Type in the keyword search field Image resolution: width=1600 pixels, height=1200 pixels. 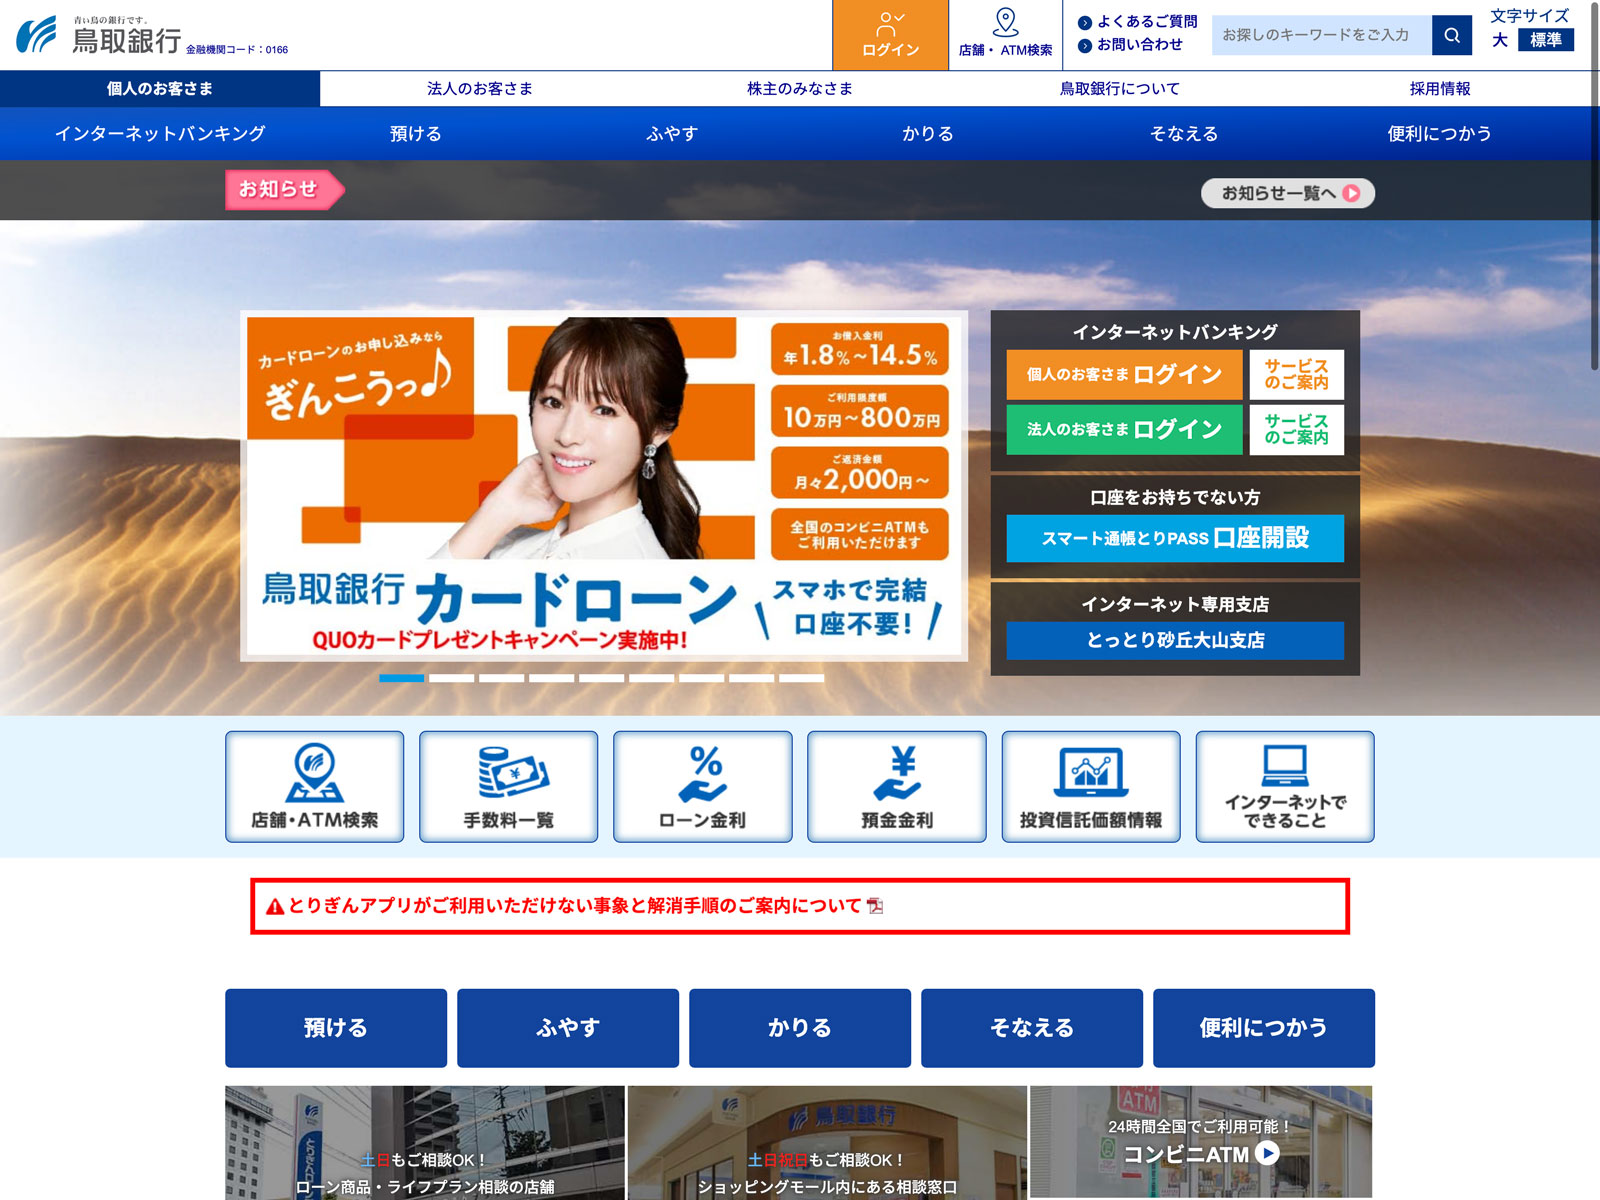tap(1320, 35)
